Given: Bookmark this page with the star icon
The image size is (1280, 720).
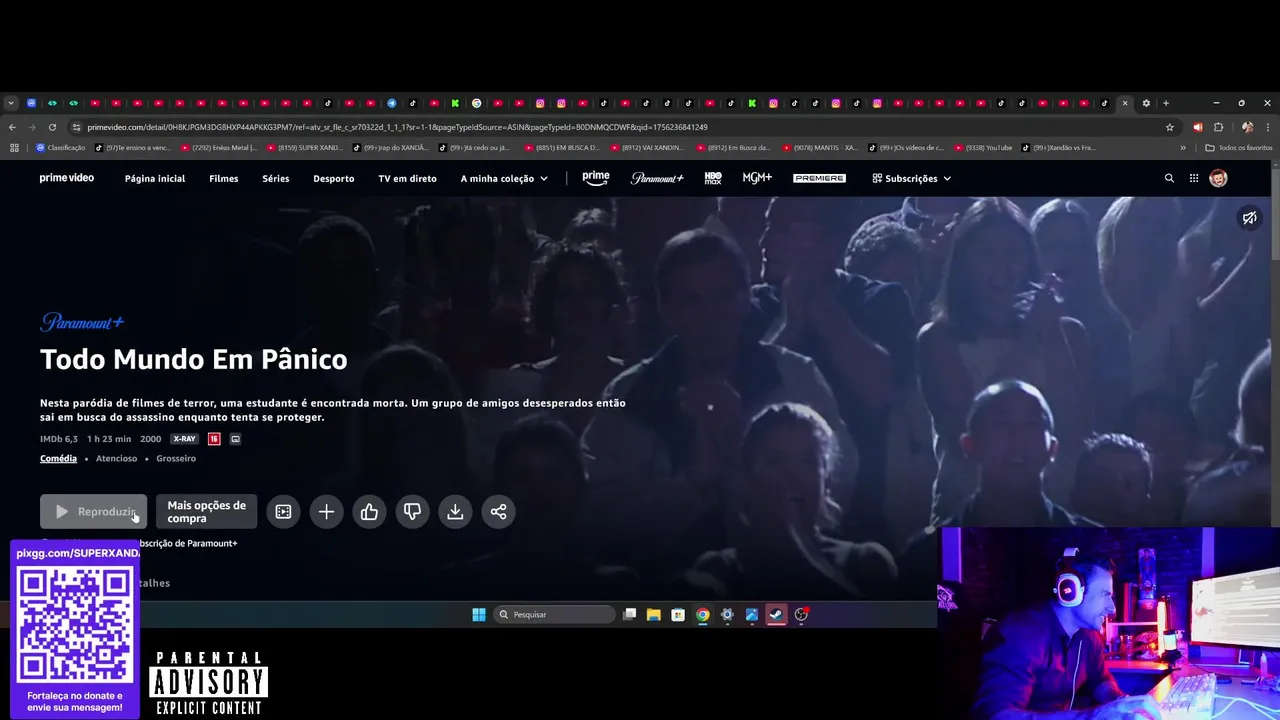Looking at the screenshot, I should tap(1170, 127).
